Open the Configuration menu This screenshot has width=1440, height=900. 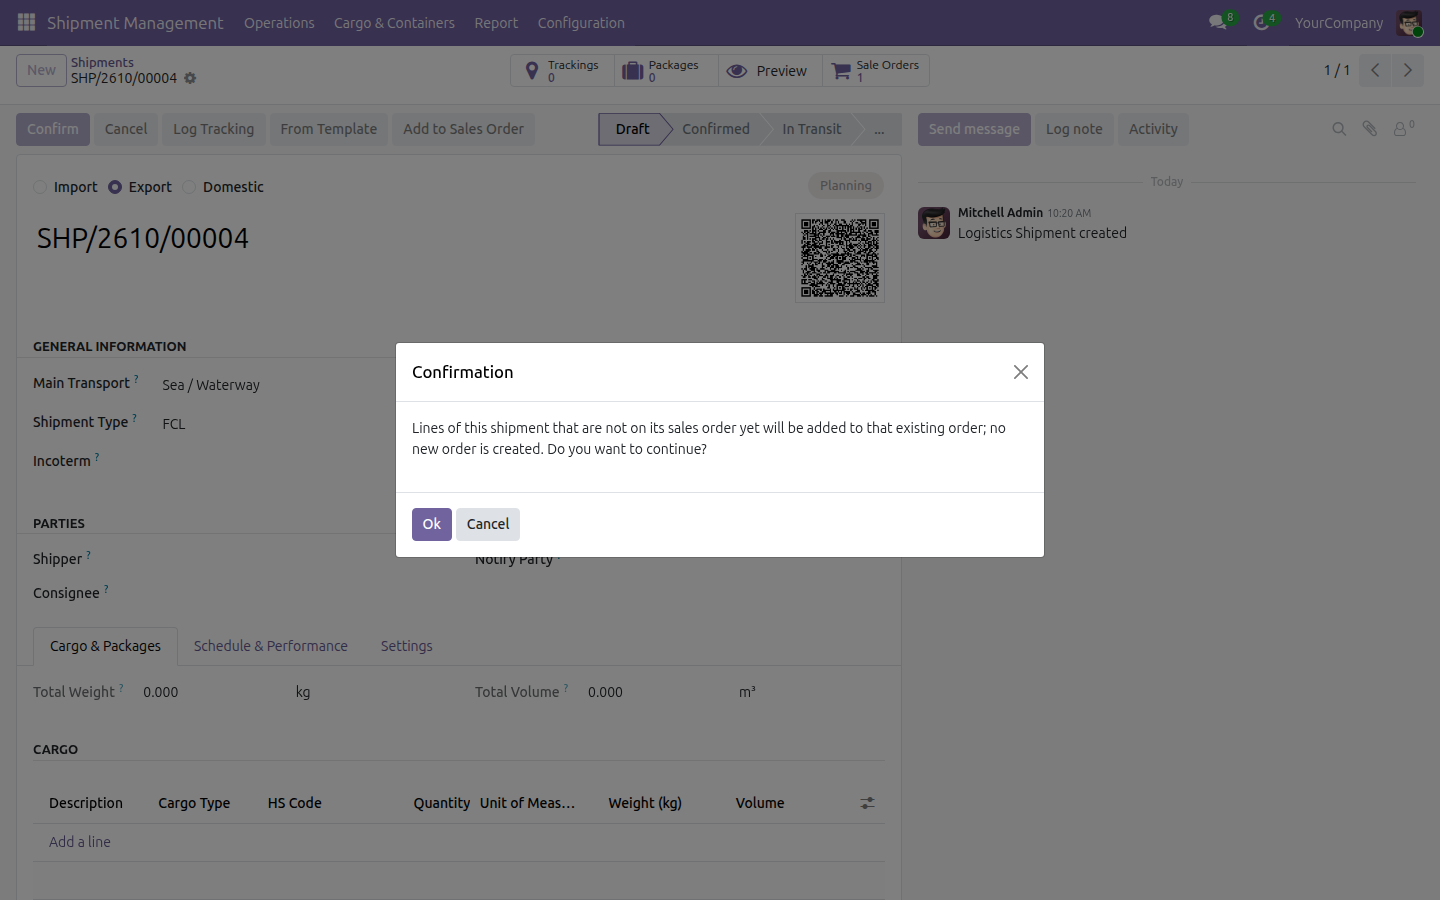581,23
